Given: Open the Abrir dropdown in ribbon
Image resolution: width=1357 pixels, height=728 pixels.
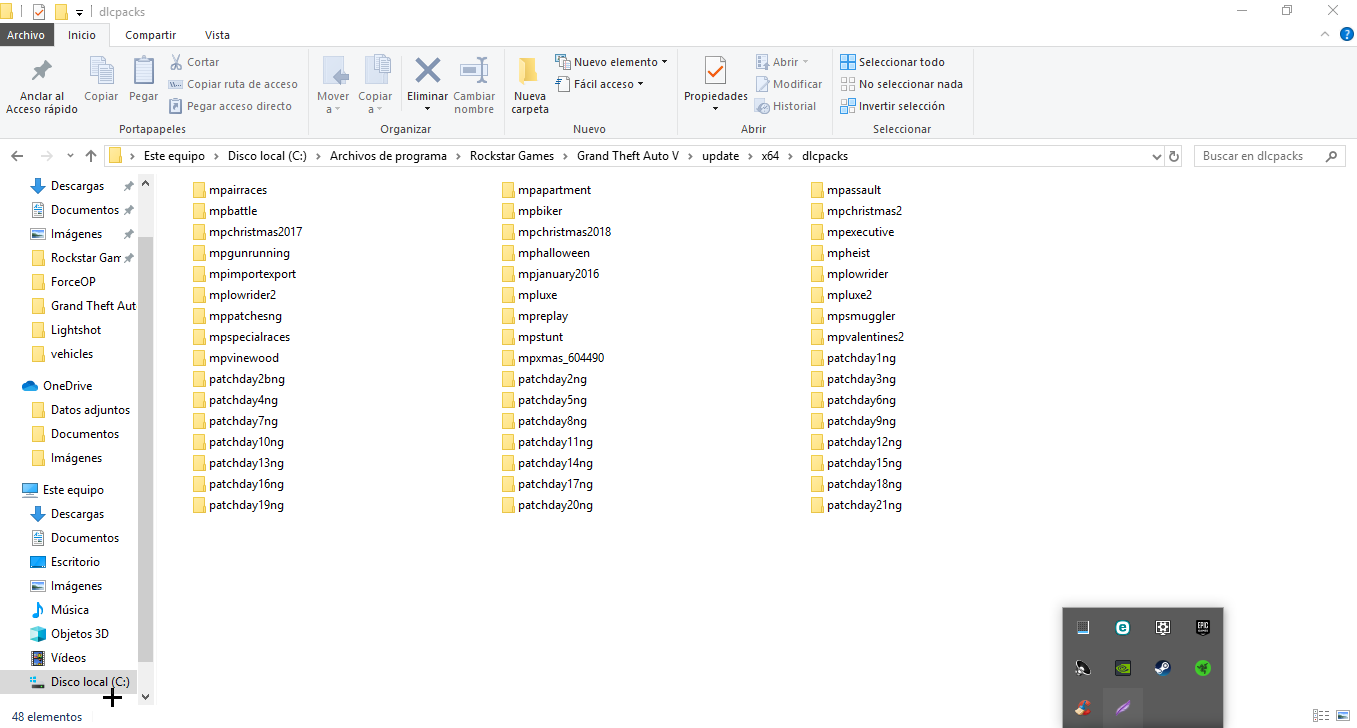Looking at the screenshot, I should (x=782, y=62).
